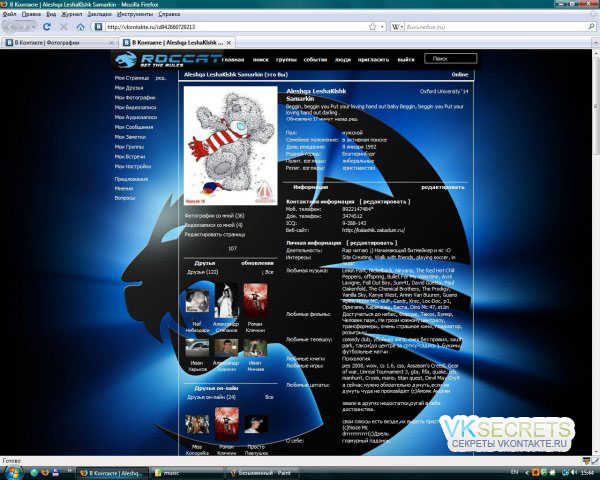Image resolution: width=600 pixels, height=480 pixels.
Task: Click the VK site favicon in address bar
Action: coord(98,27)
